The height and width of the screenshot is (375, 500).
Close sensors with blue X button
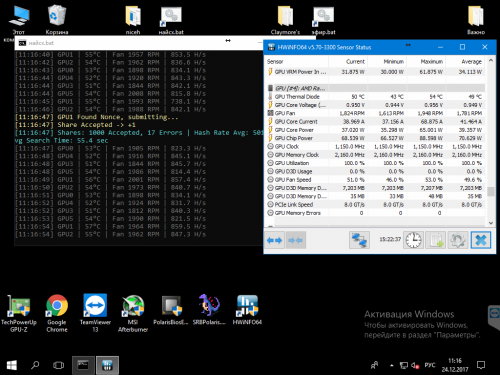point(481,240)
